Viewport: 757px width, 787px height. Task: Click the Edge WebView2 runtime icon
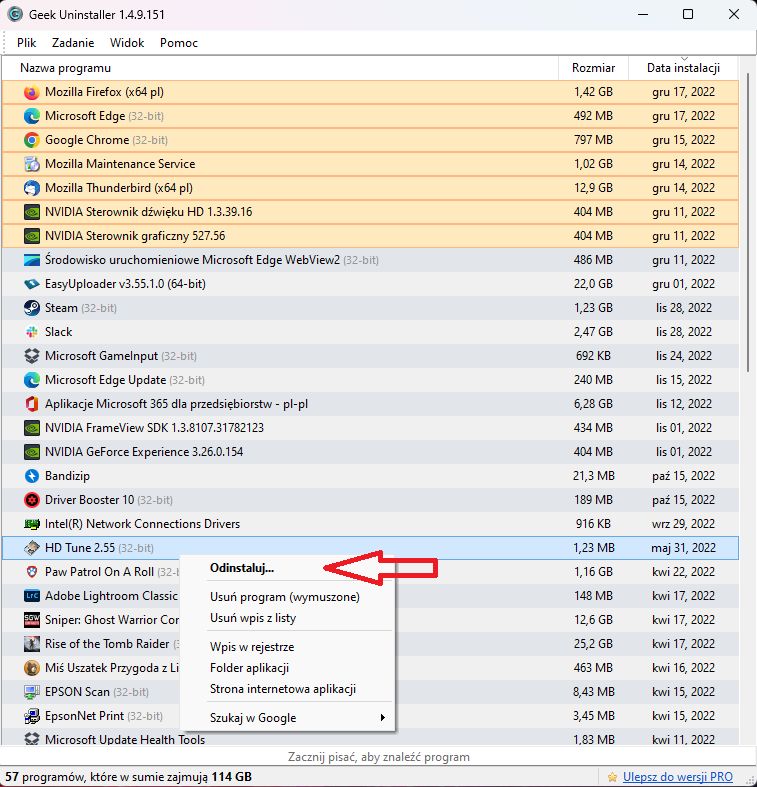pos(32,260)
